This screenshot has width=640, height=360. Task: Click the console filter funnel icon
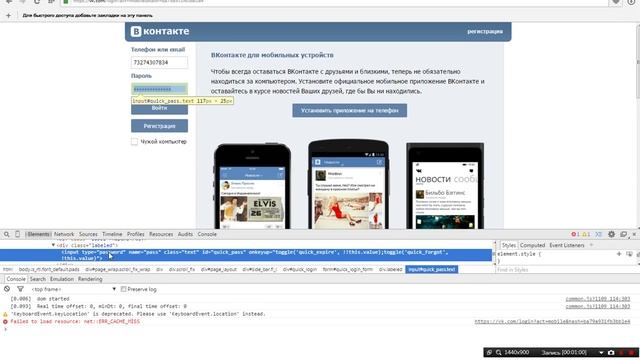click(x=20, y=289)
